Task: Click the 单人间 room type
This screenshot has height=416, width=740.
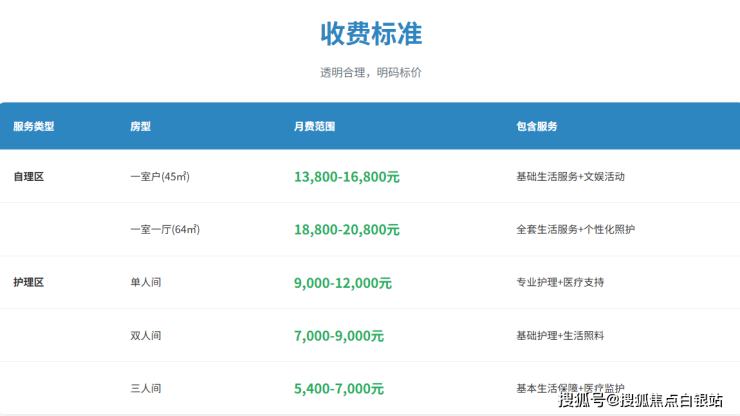Action: (x=145, y=283)
